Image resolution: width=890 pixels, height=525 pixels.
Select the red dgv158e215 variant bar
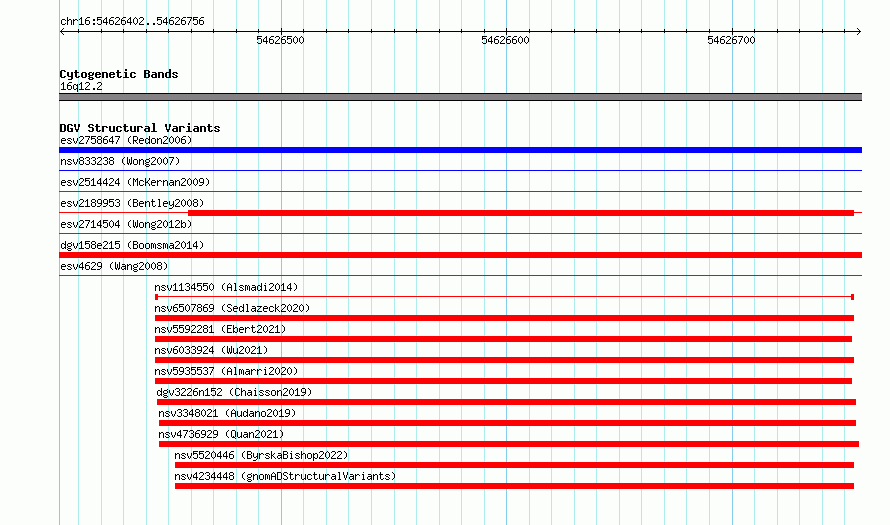coord(460,255)
